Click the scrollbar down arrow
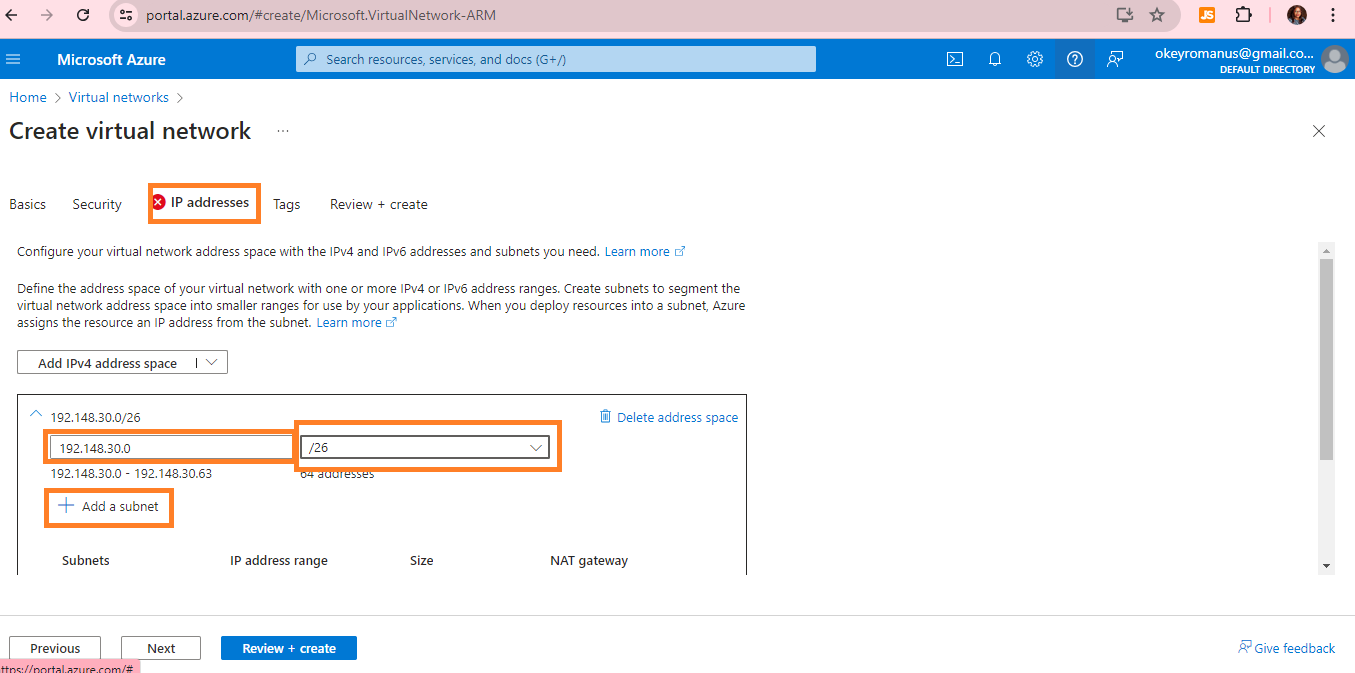 (x=1327, y=565)
